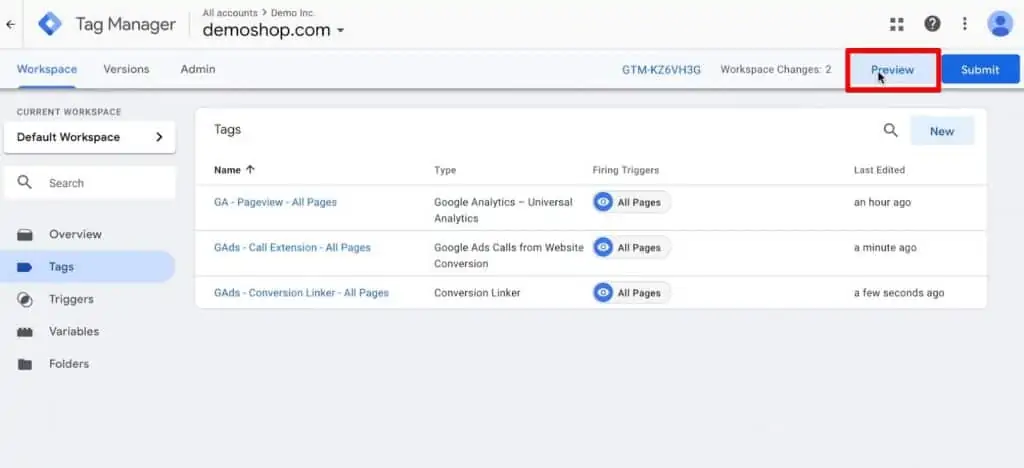Screen dimensions: 1024x468
Task: Click the eye icon in GA Pageview trigger
Action: [603, 202]
